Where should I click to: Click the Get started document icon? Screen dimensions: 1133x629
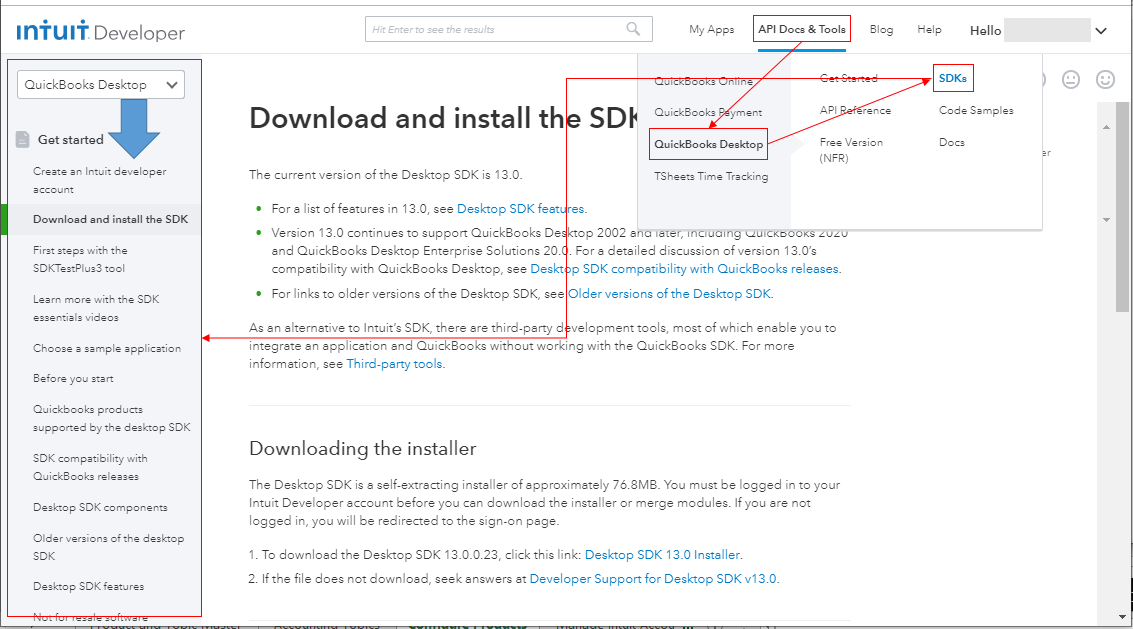click(22, 140)
